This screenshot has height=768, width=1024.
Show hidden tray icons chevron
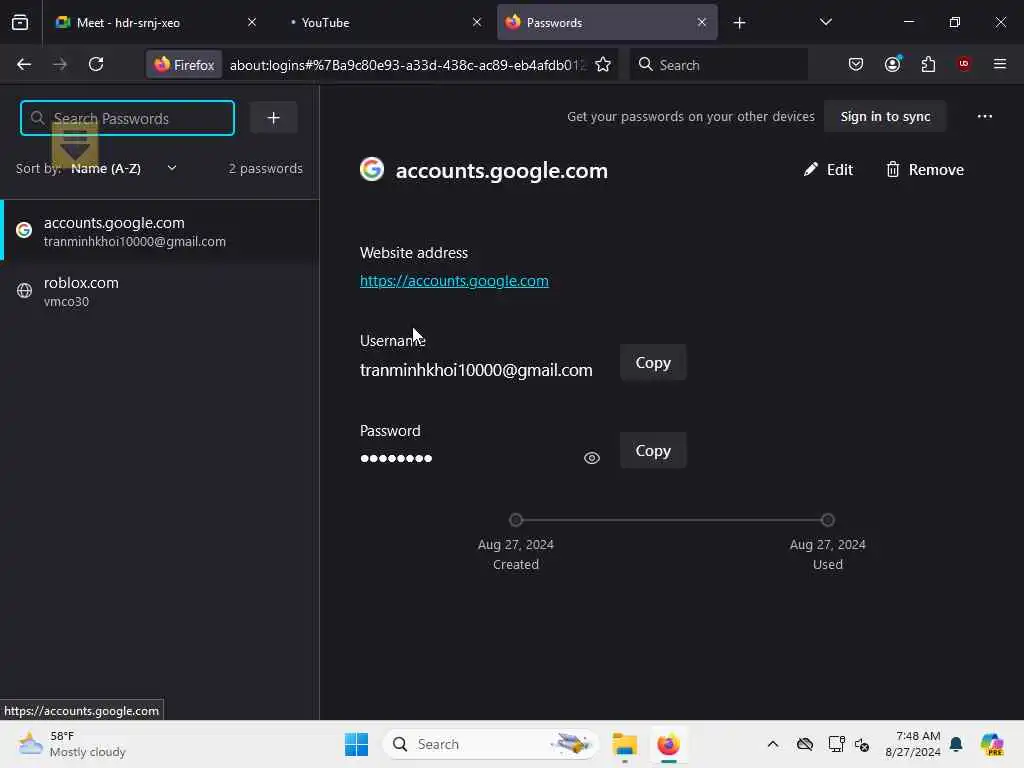tap(773, 744)
